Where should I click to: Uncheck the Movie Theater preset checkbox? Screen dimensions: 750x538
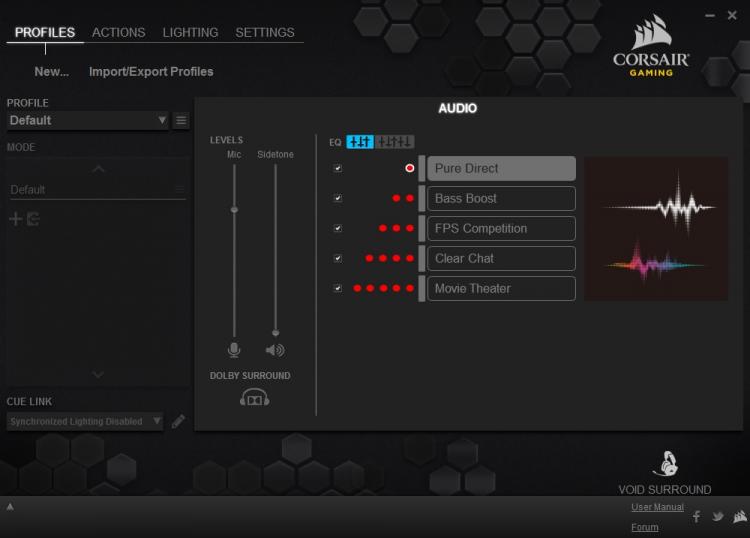tap(338, 288)
